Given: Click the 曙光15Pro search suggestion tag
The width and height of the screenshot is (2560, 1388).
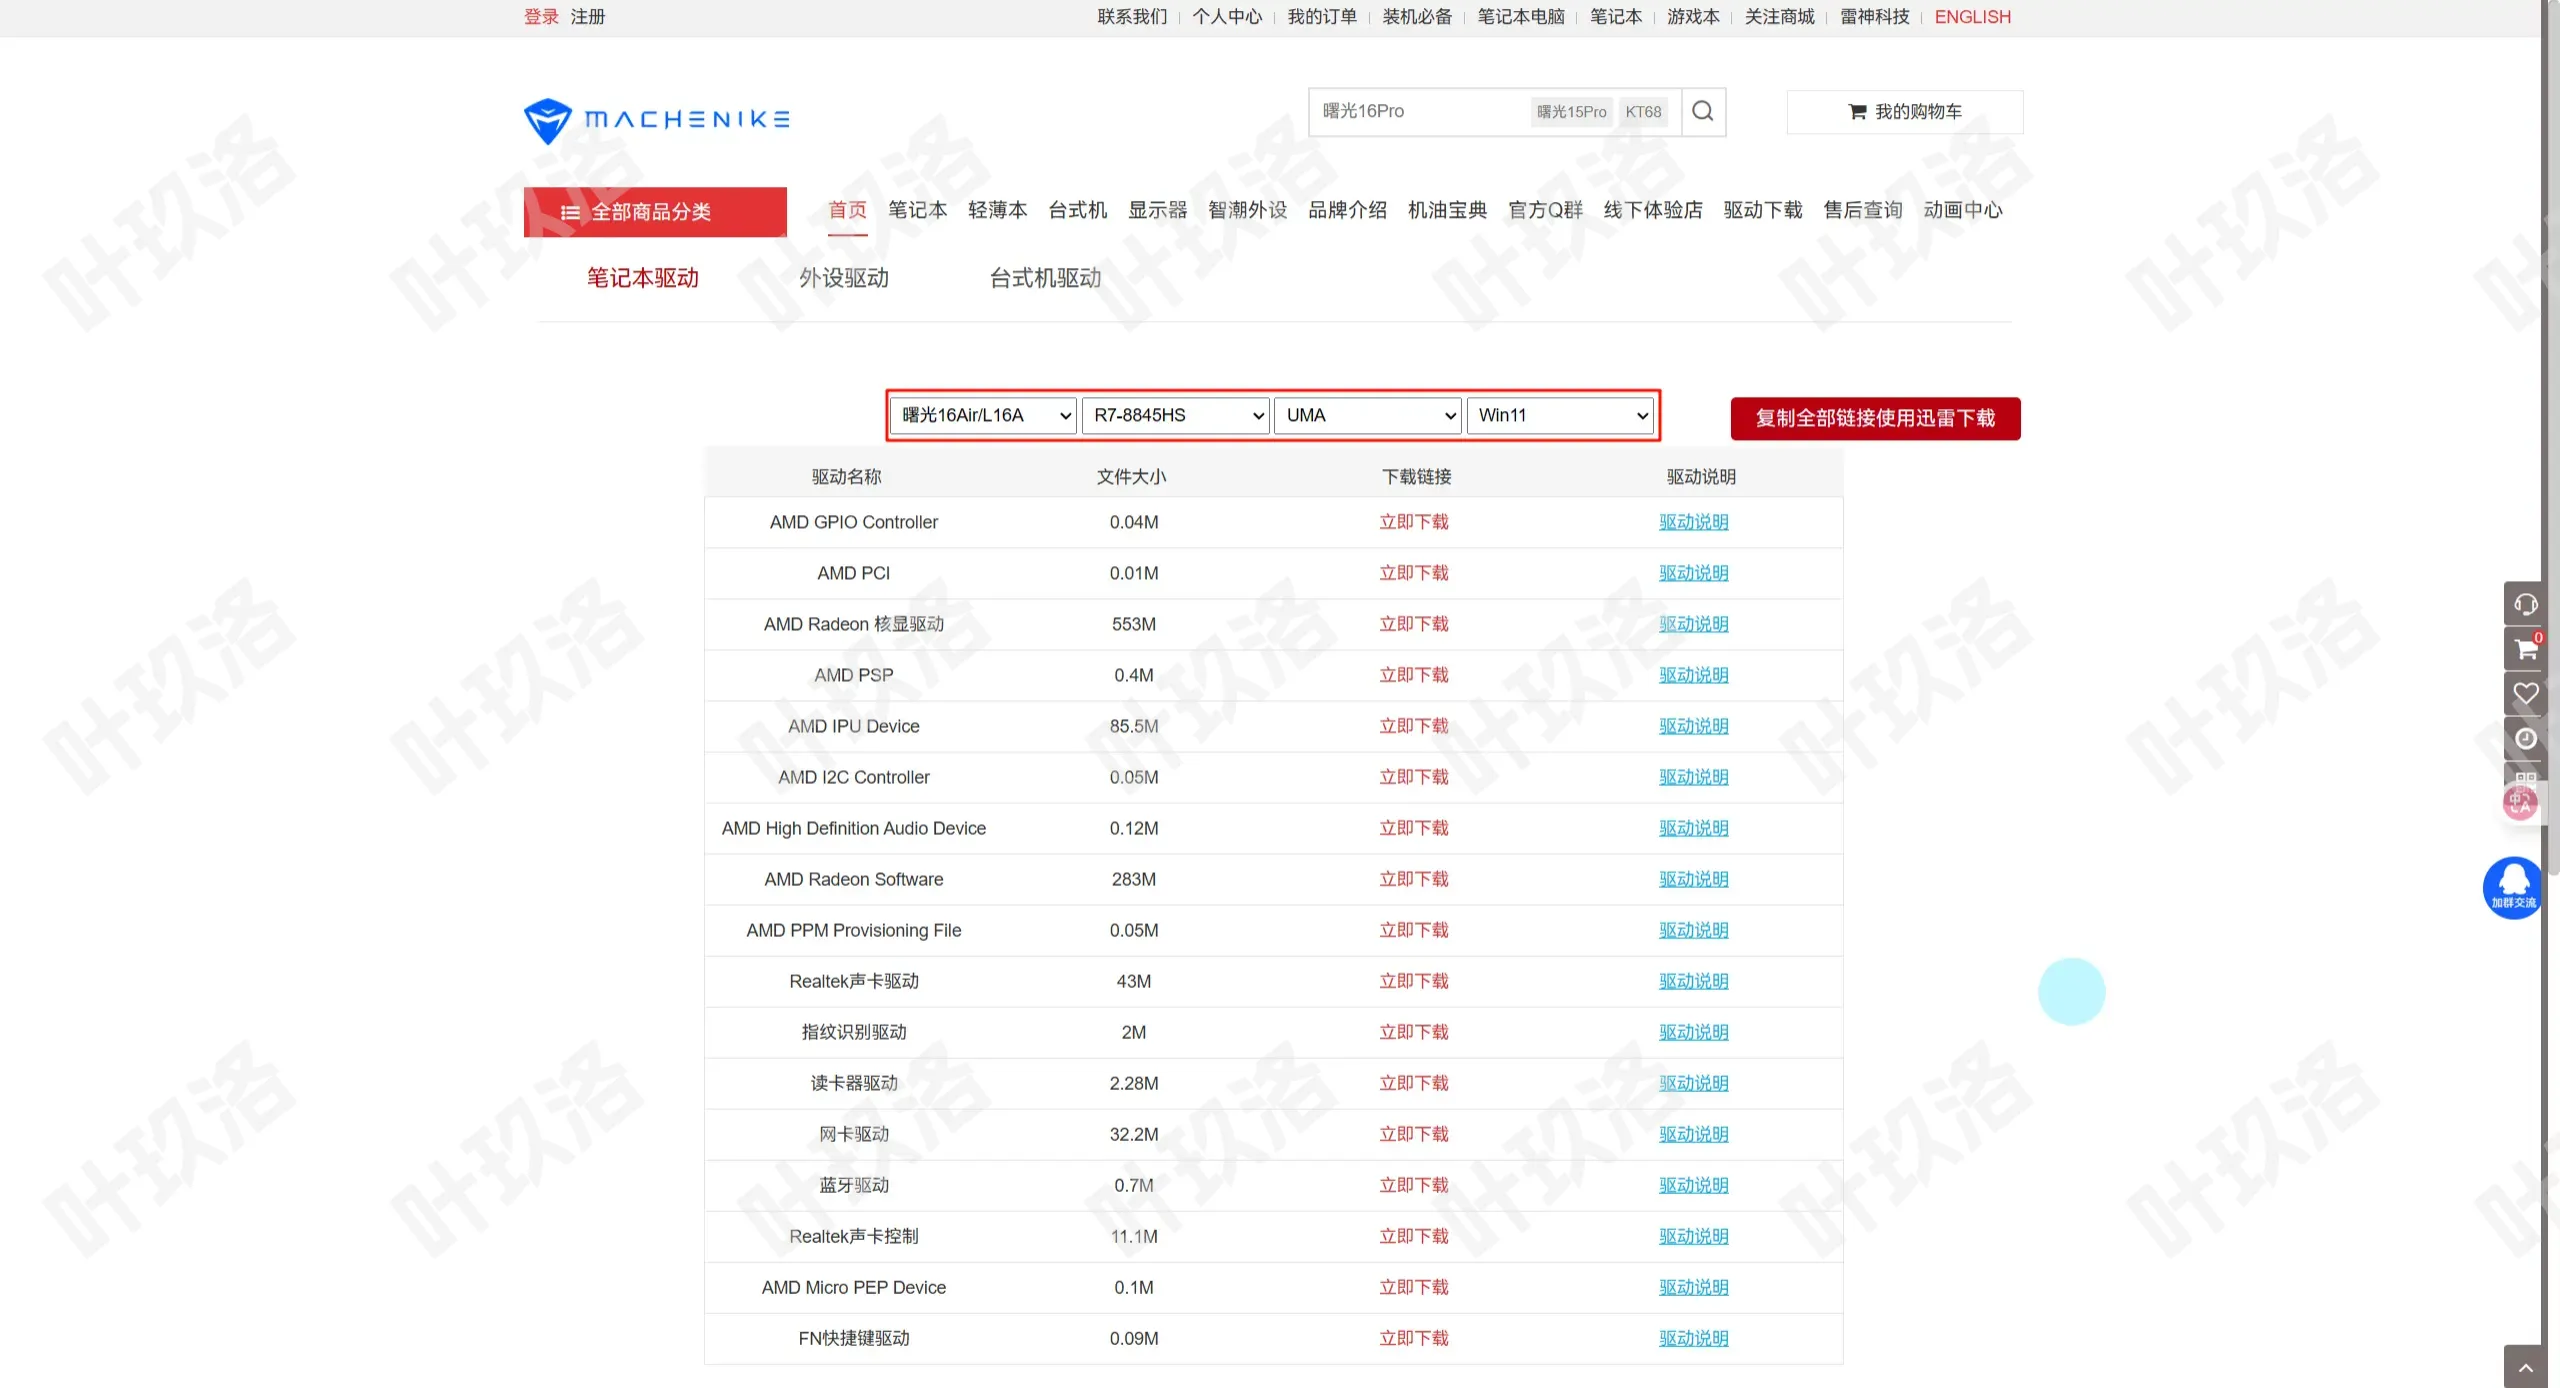Looking at the screenshot, I should (x=1572, y=112).
